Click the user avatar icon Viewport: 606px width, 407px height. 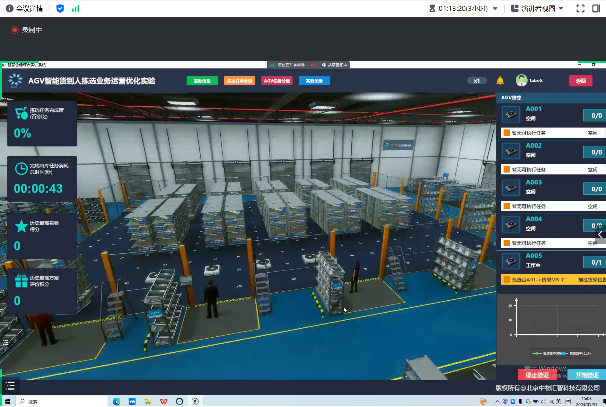pyautogui.click(x=521, y=81)
